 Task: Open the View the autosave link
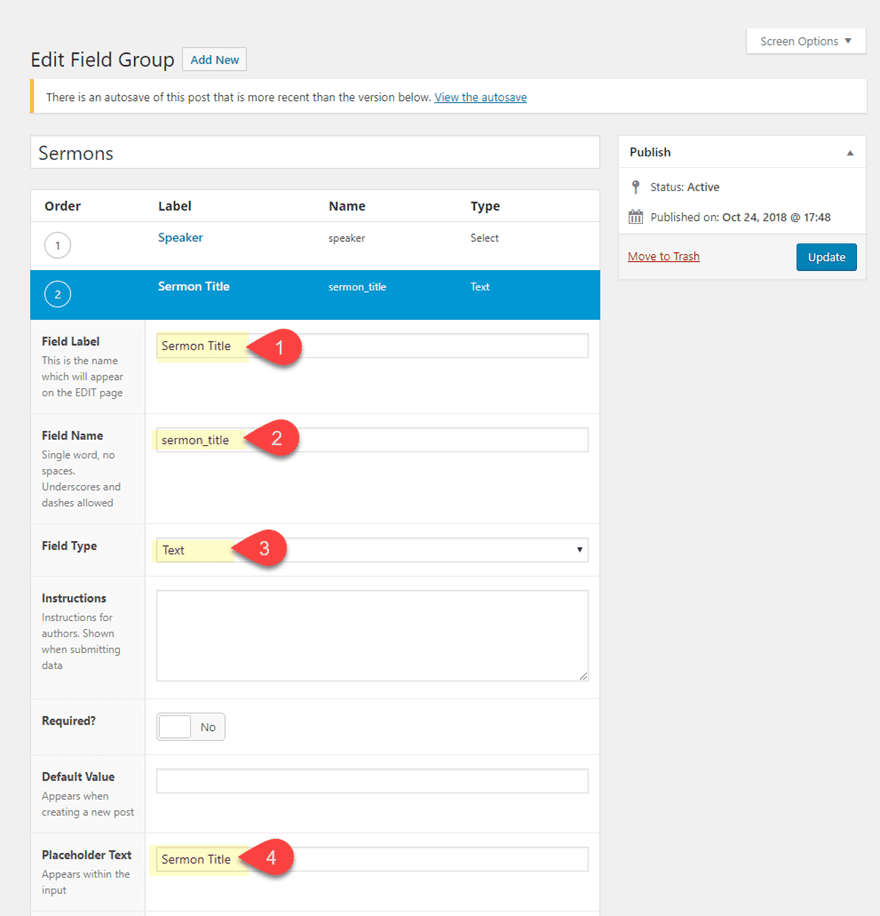pyautogui.click(x=480, y=97)
